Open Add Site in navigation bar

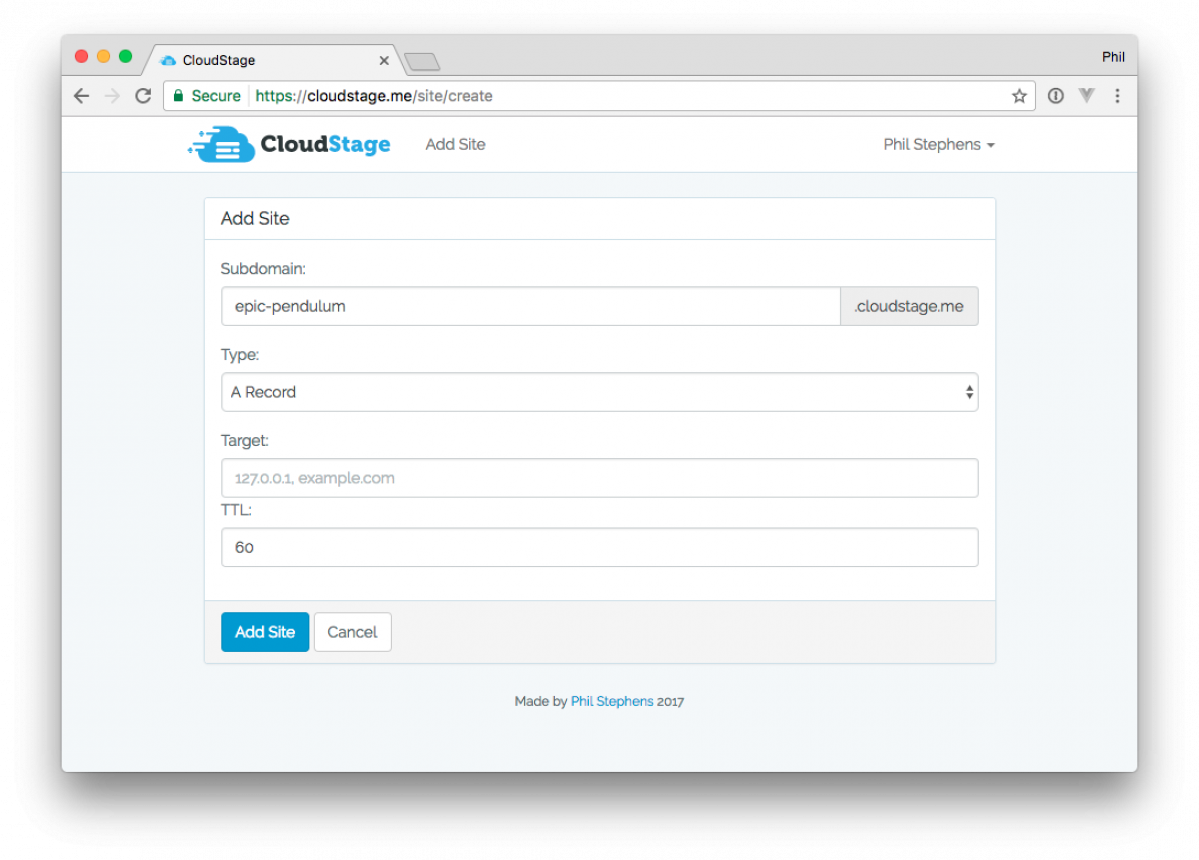point(455,144)
